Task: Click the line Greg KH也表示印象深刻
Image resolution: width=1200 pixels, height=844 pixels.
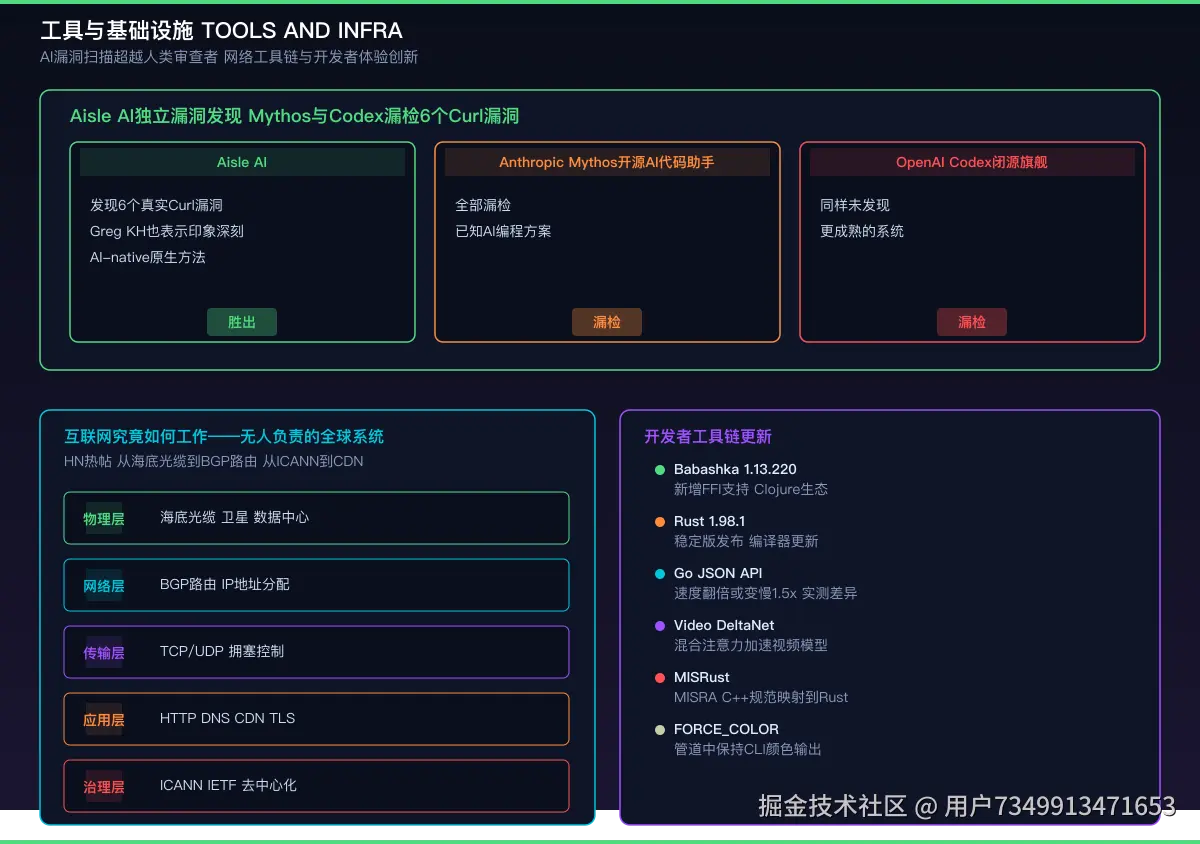Action: [x=167, y=231]
